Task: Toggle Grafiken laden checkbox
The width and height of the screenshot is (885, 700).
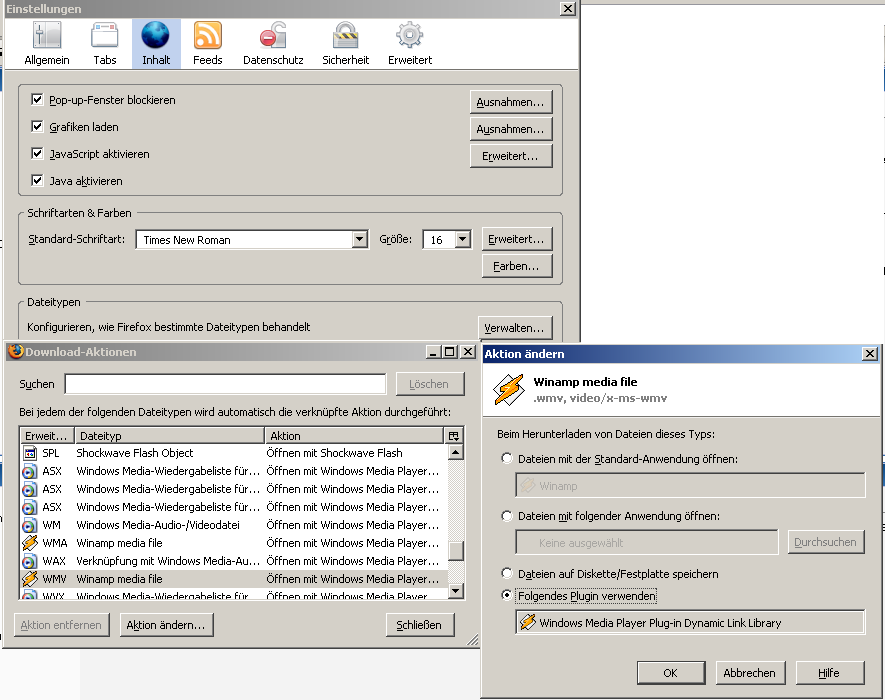Action: pos(37,126)
